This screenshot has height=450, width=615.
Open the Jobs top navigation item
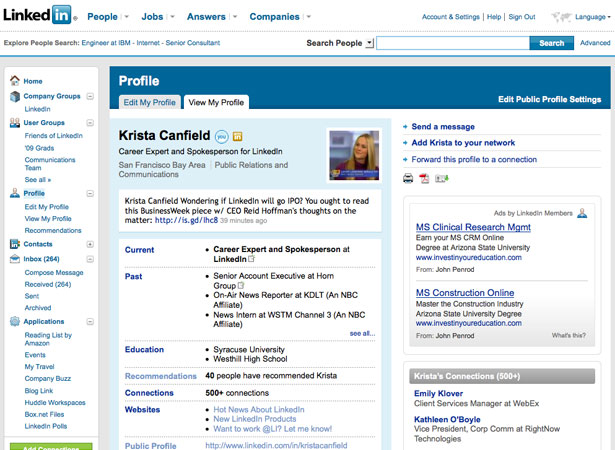pos(152,17)
